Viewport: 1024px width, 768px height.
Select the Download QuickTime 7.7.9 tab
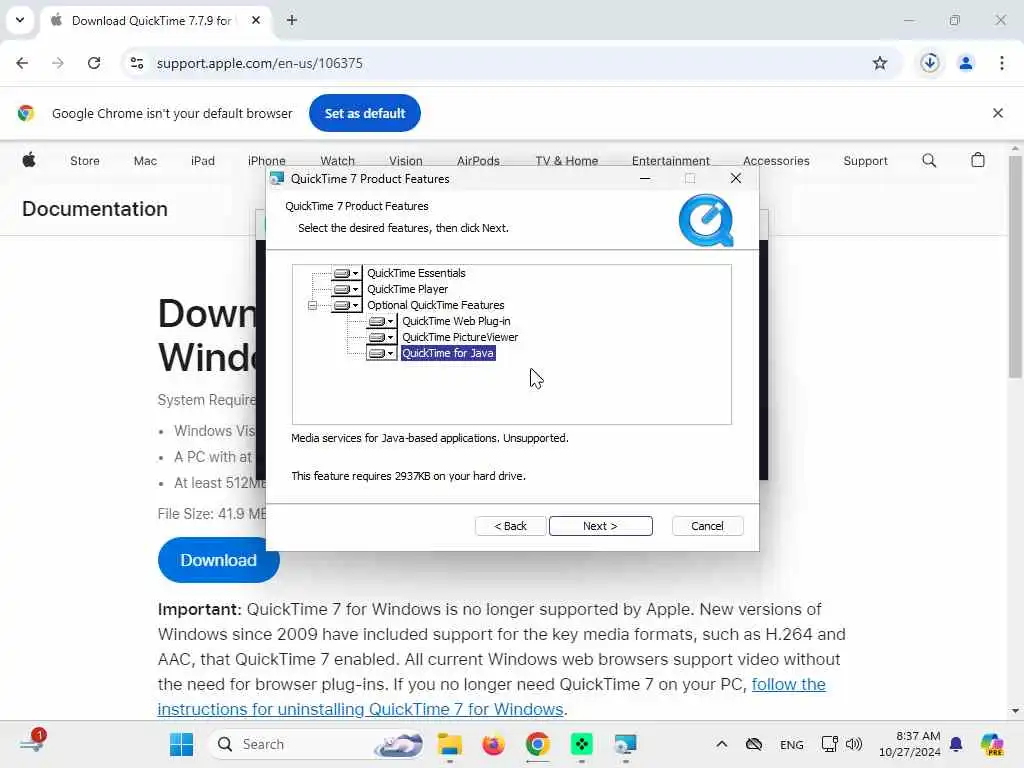[156, 20]
